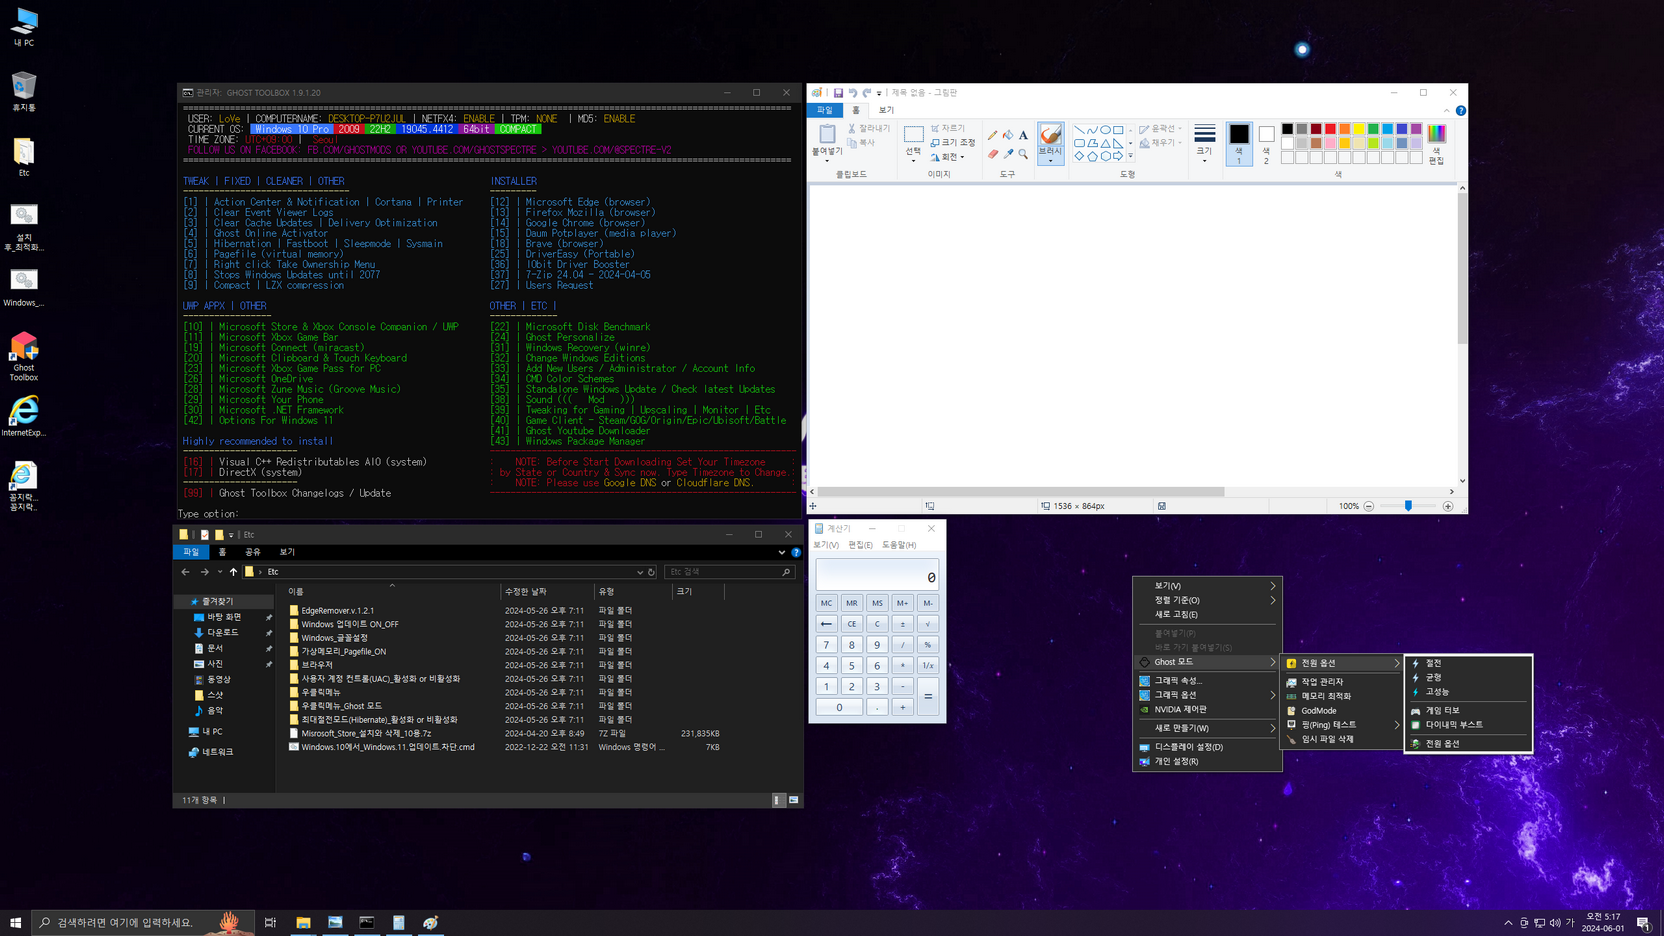This screenshot has height=936, width=1664.
Task: Select 고성능 power plan in submenu
Action: click(x=1468, y=692)
